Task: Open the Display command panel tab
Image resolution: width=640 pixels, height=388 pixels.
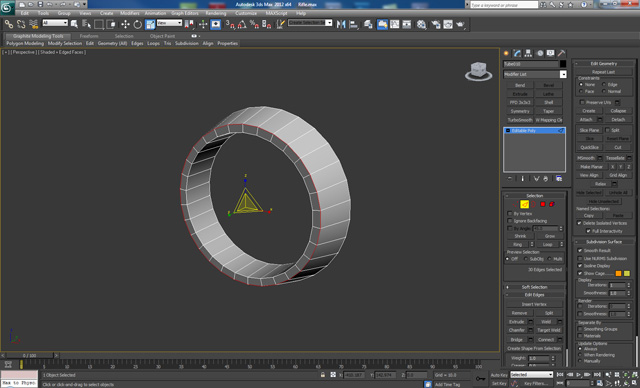Action: click(551, 53)
